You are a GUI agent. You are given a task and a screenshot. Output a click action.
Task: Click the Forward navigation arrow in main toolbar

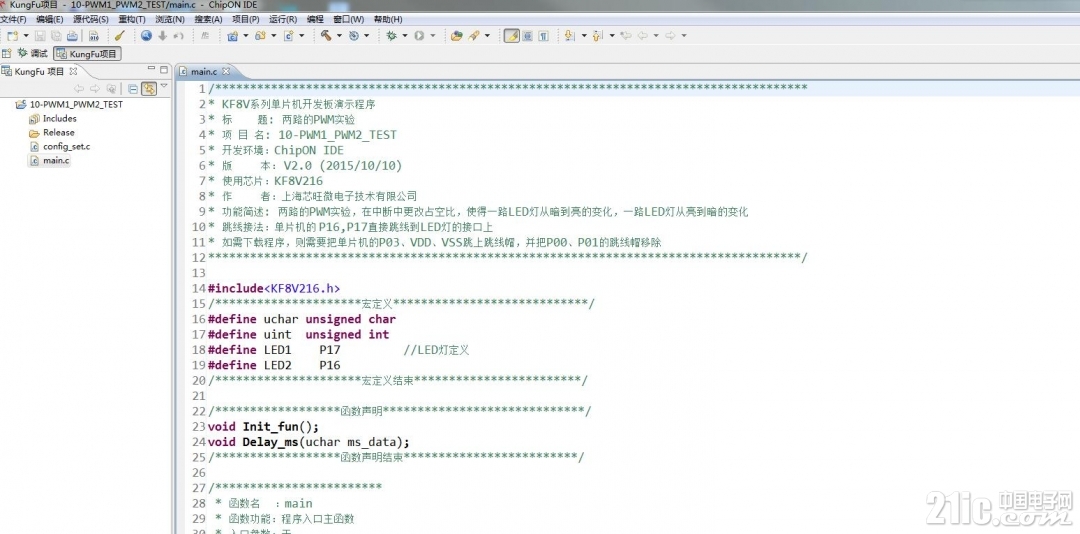670,36
